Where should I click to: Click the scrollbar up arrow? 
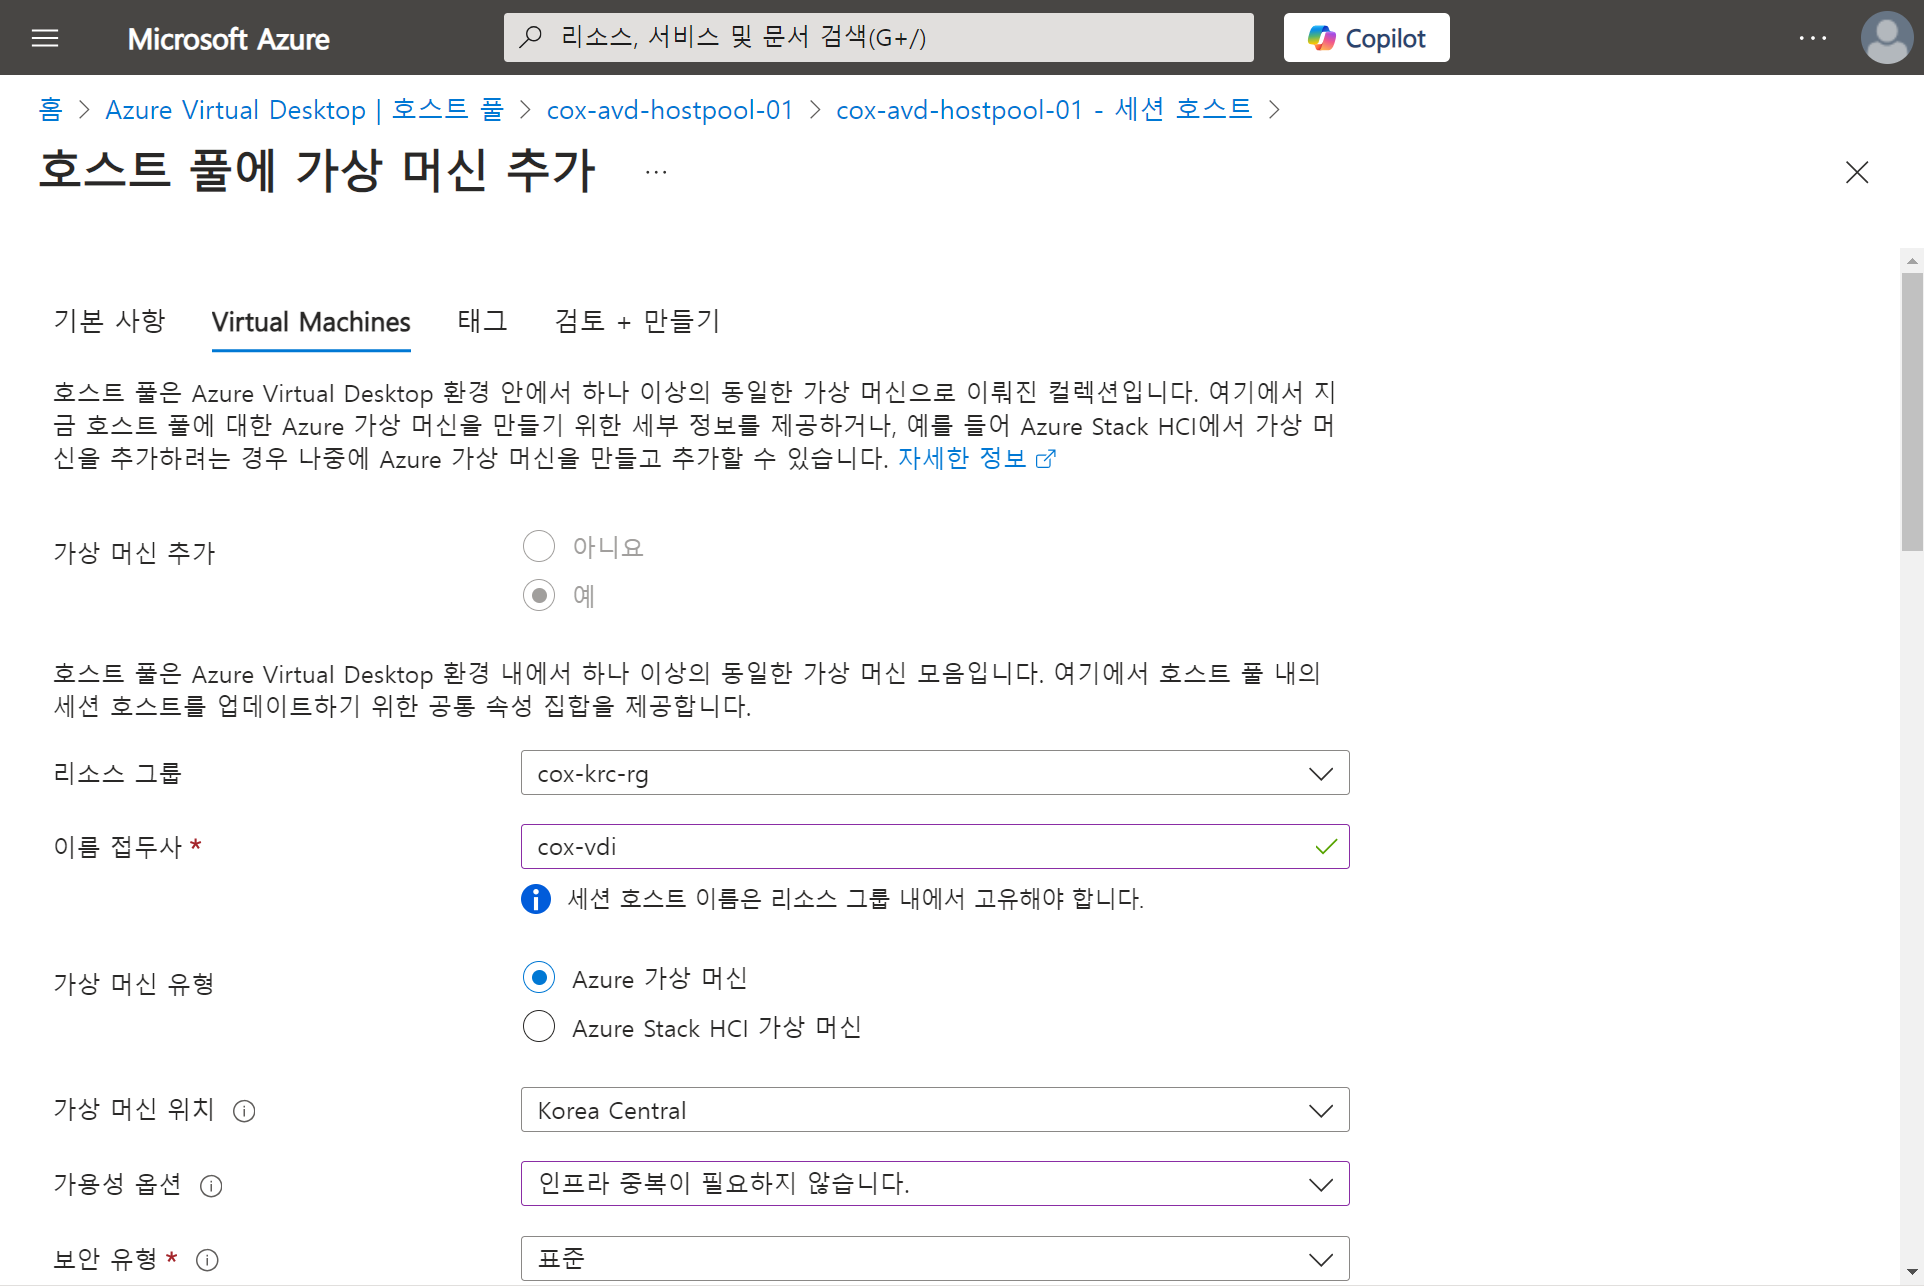[1911, 260]
